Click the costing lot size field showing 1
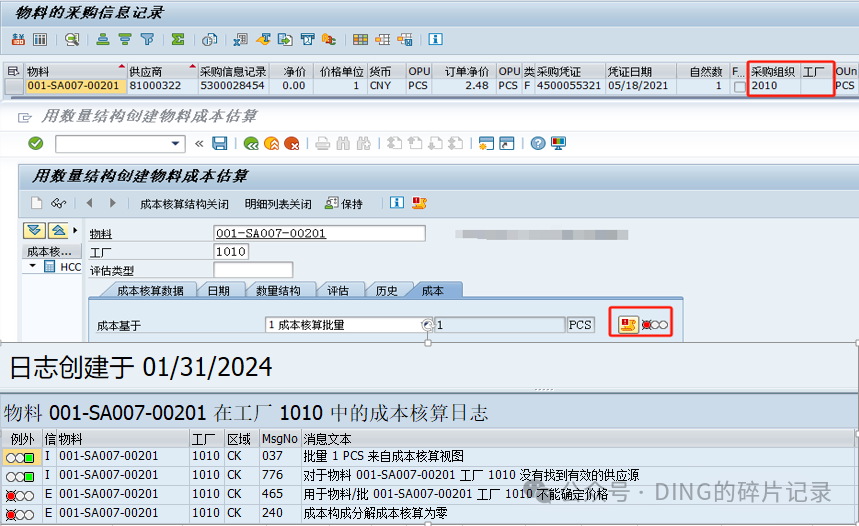The width and height of the screenshot is (859, 526). click(x=500, y=325)
